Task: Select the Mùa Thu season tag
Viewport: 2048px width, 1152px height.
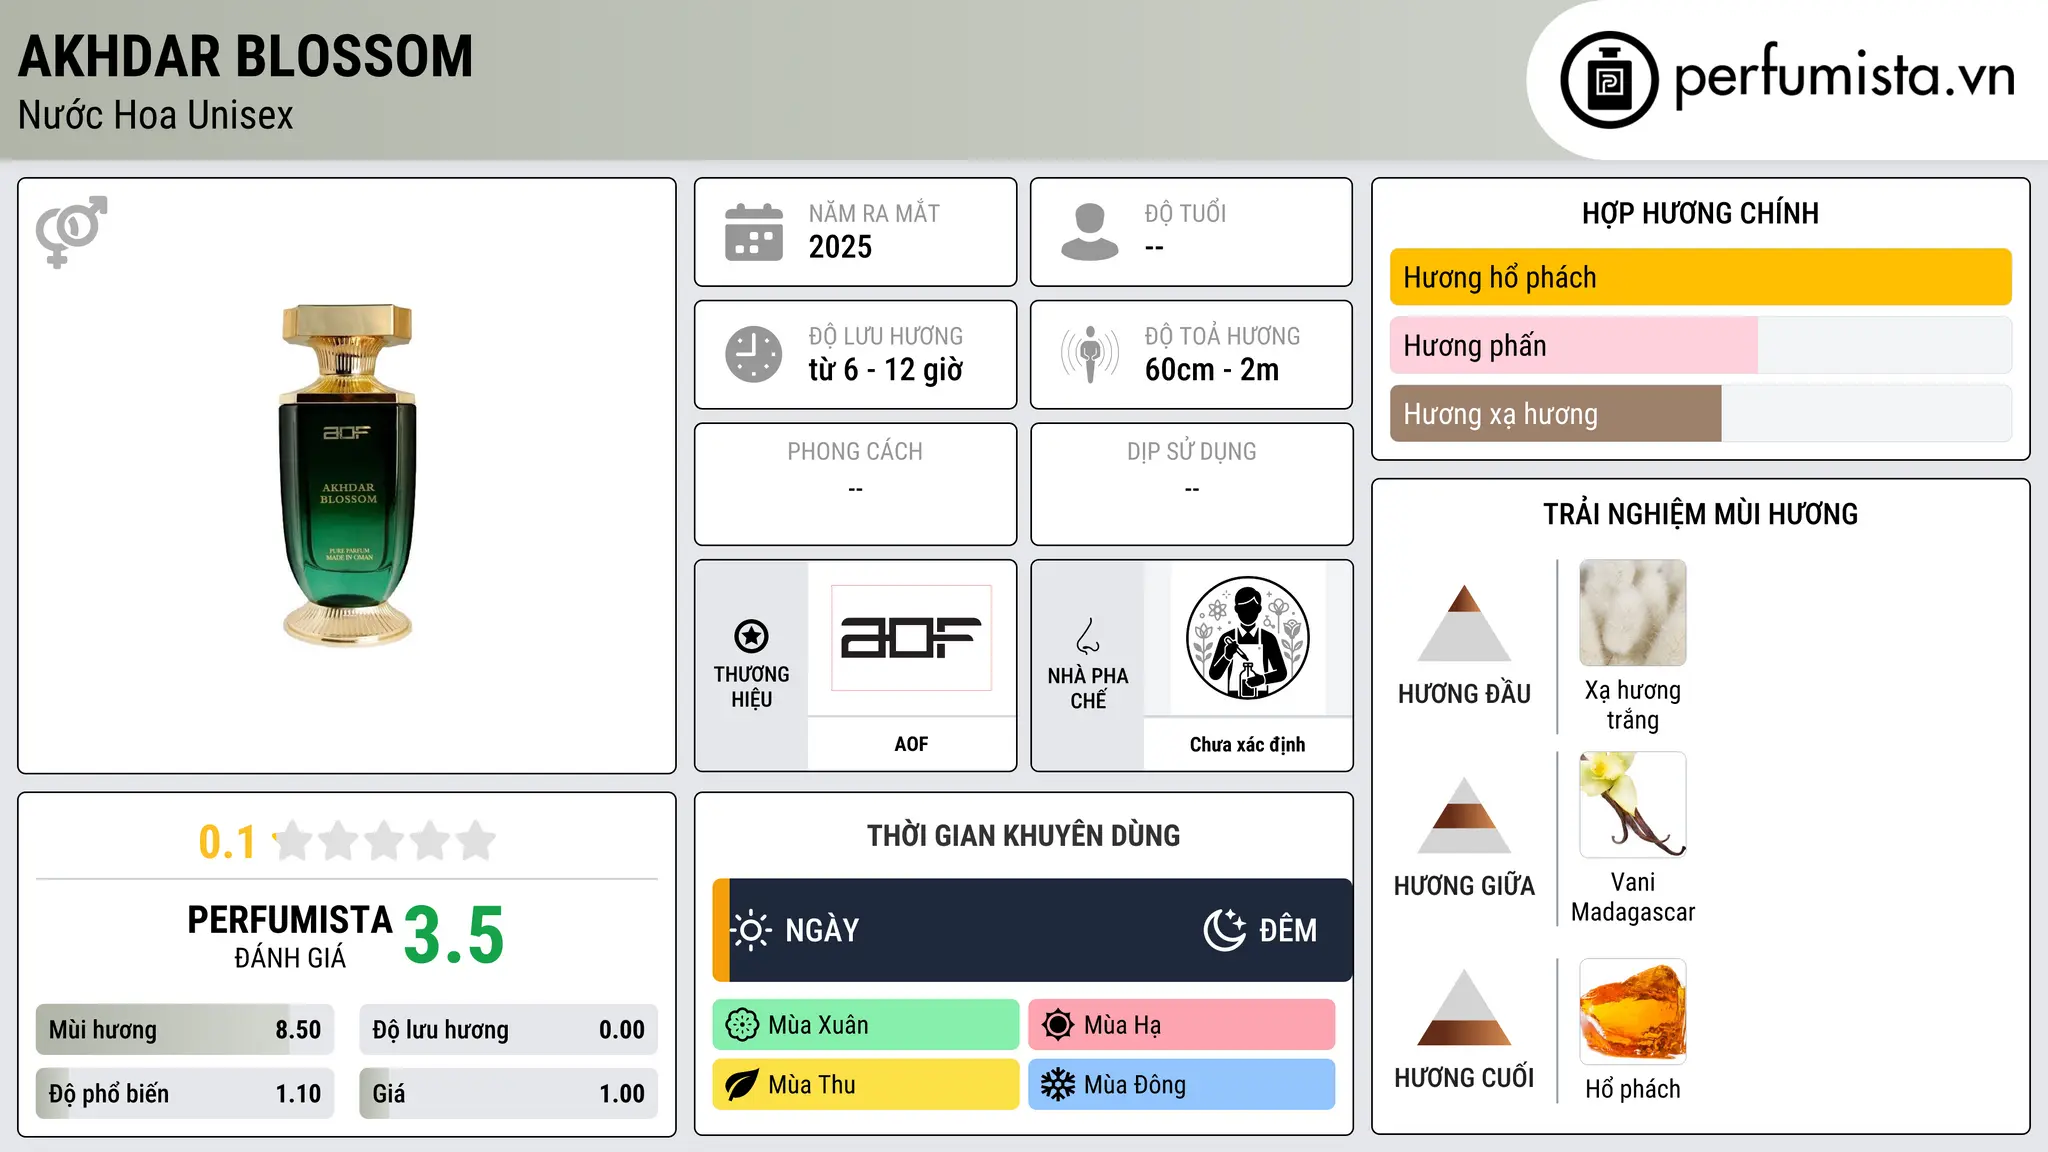Action: point(866,1085)
